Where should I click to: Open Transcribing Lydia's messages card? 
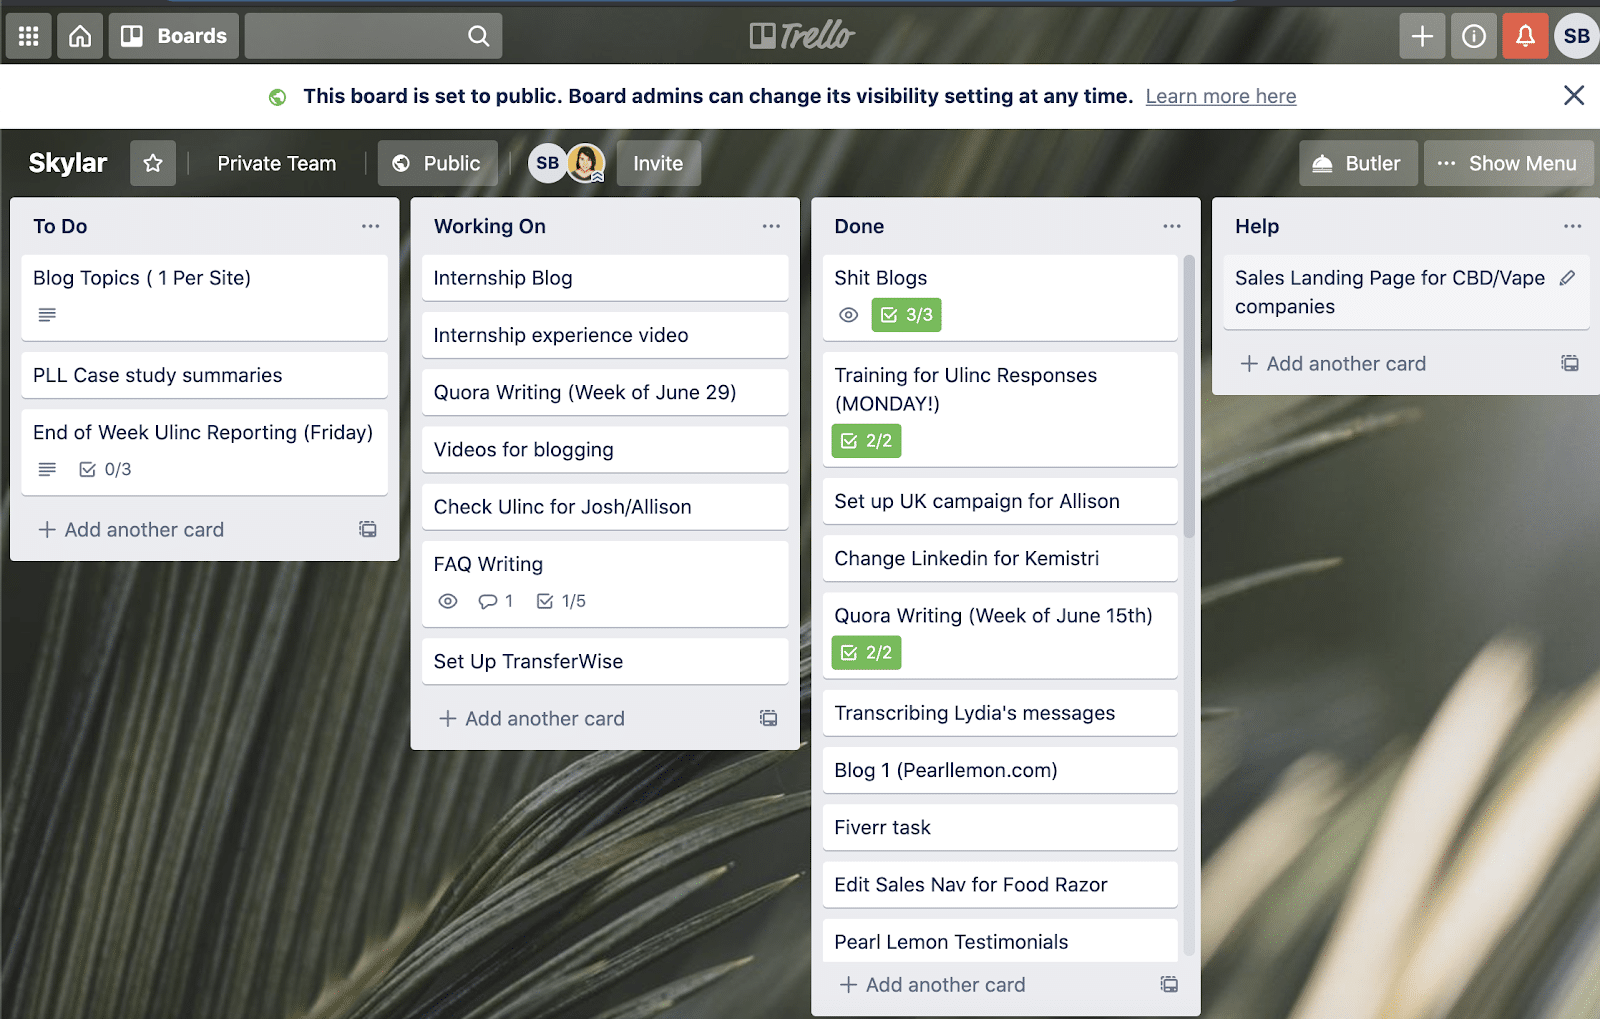coord(1000,713)
